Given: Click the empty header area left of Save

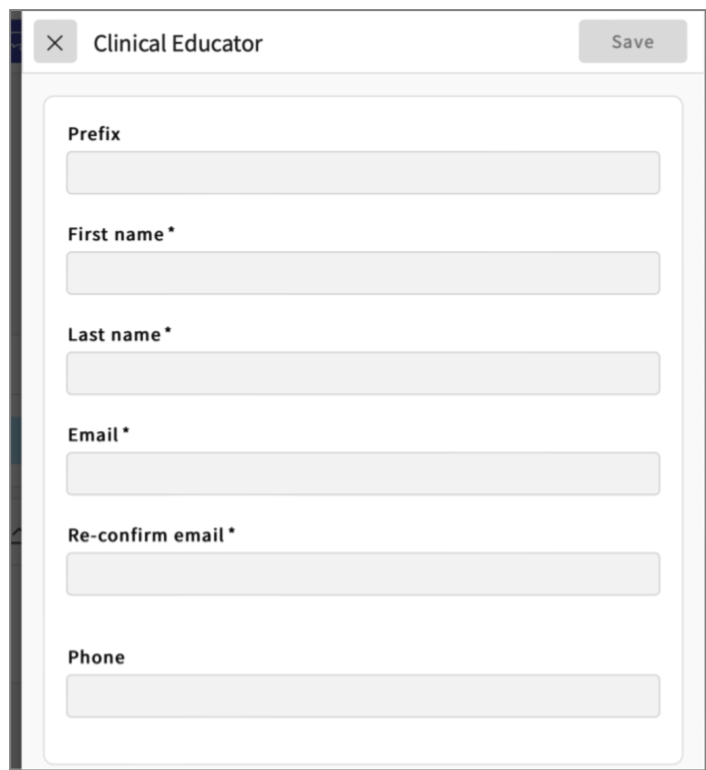Looking at the screenshot, I should pyautogui.click(x=420, y=42).
